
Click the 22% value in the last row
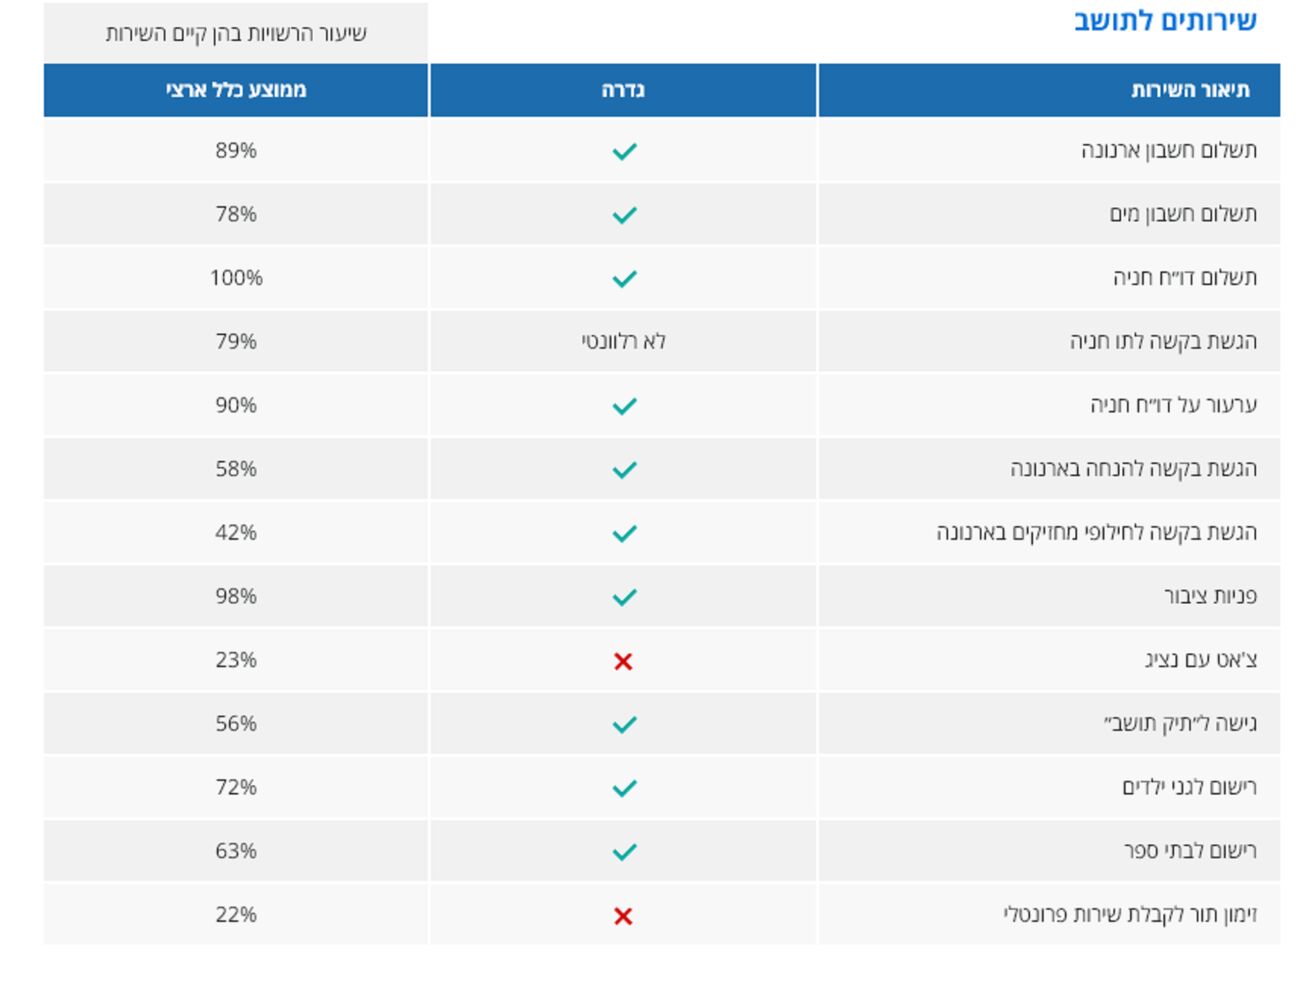pyautogui.click(x=236, y=915)
